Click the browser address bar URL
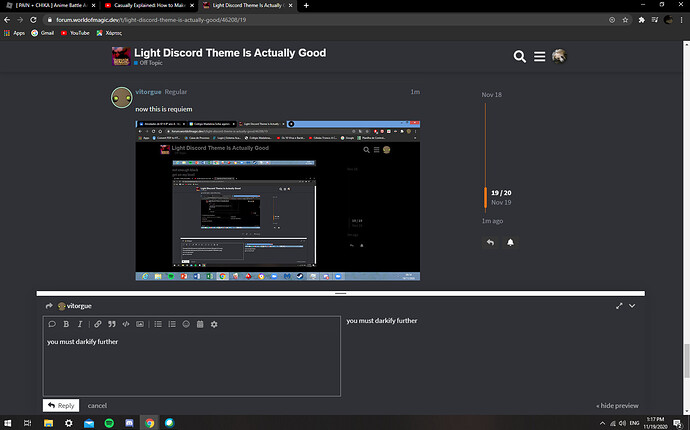 [x=151, y=20]
